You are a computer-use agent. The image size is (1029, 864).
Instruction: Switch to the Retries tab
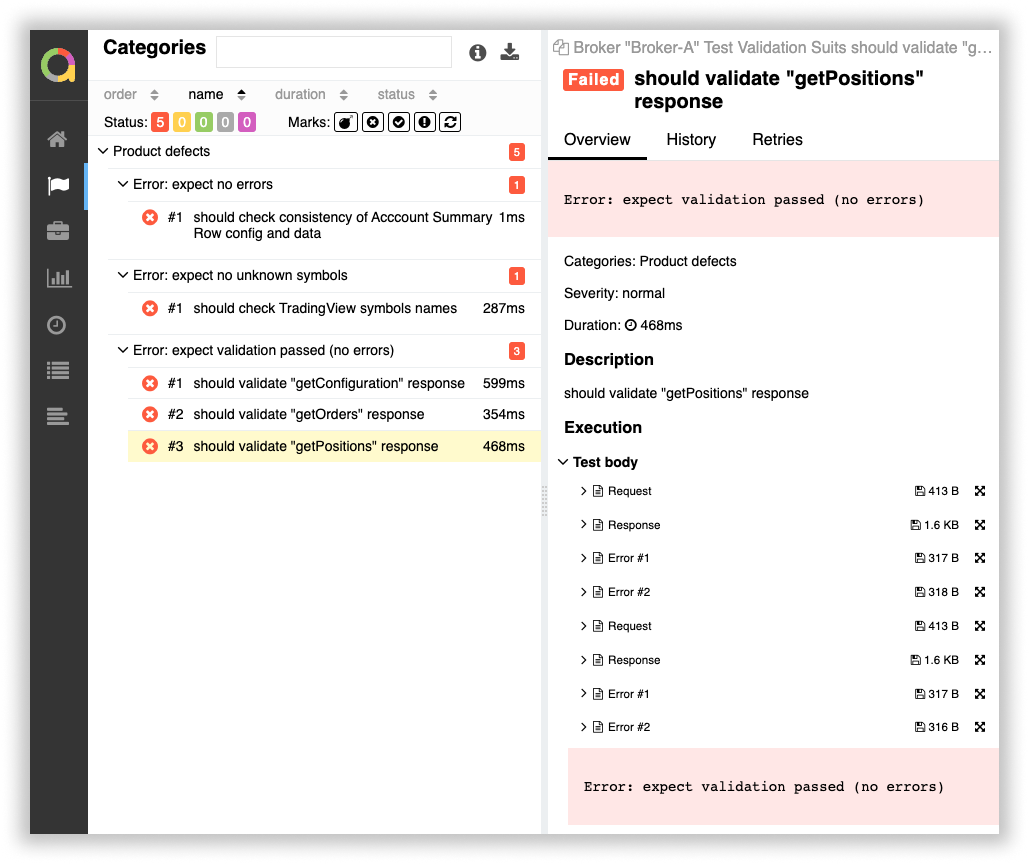click(777, 139)
